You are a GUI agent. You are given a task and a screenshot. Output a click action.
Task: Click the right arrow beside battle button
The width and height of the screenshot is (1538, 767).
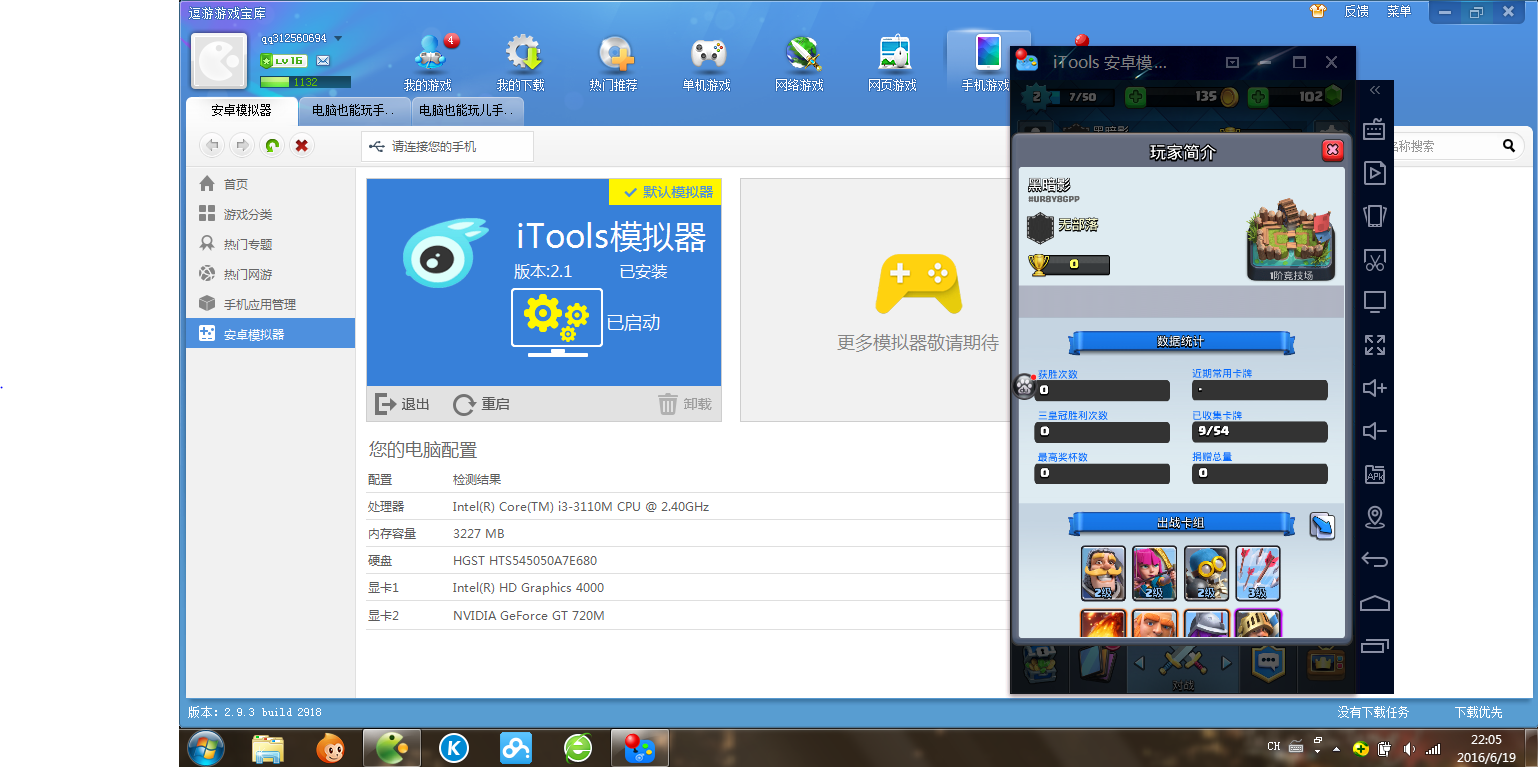(x=1227, y=663)
